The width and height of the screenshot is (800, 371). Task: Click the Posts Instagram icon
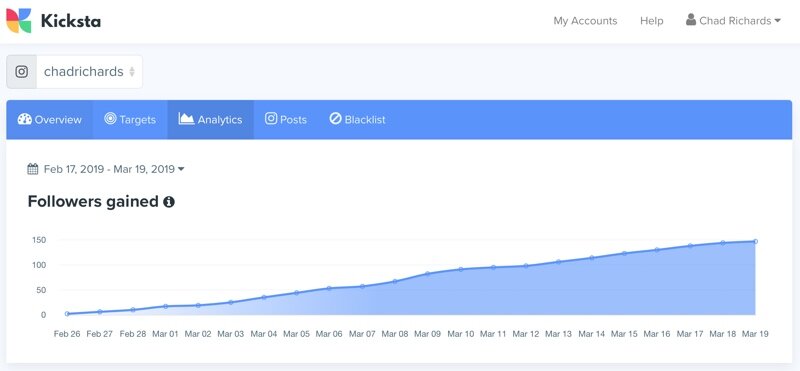click(x=271, y=118)
